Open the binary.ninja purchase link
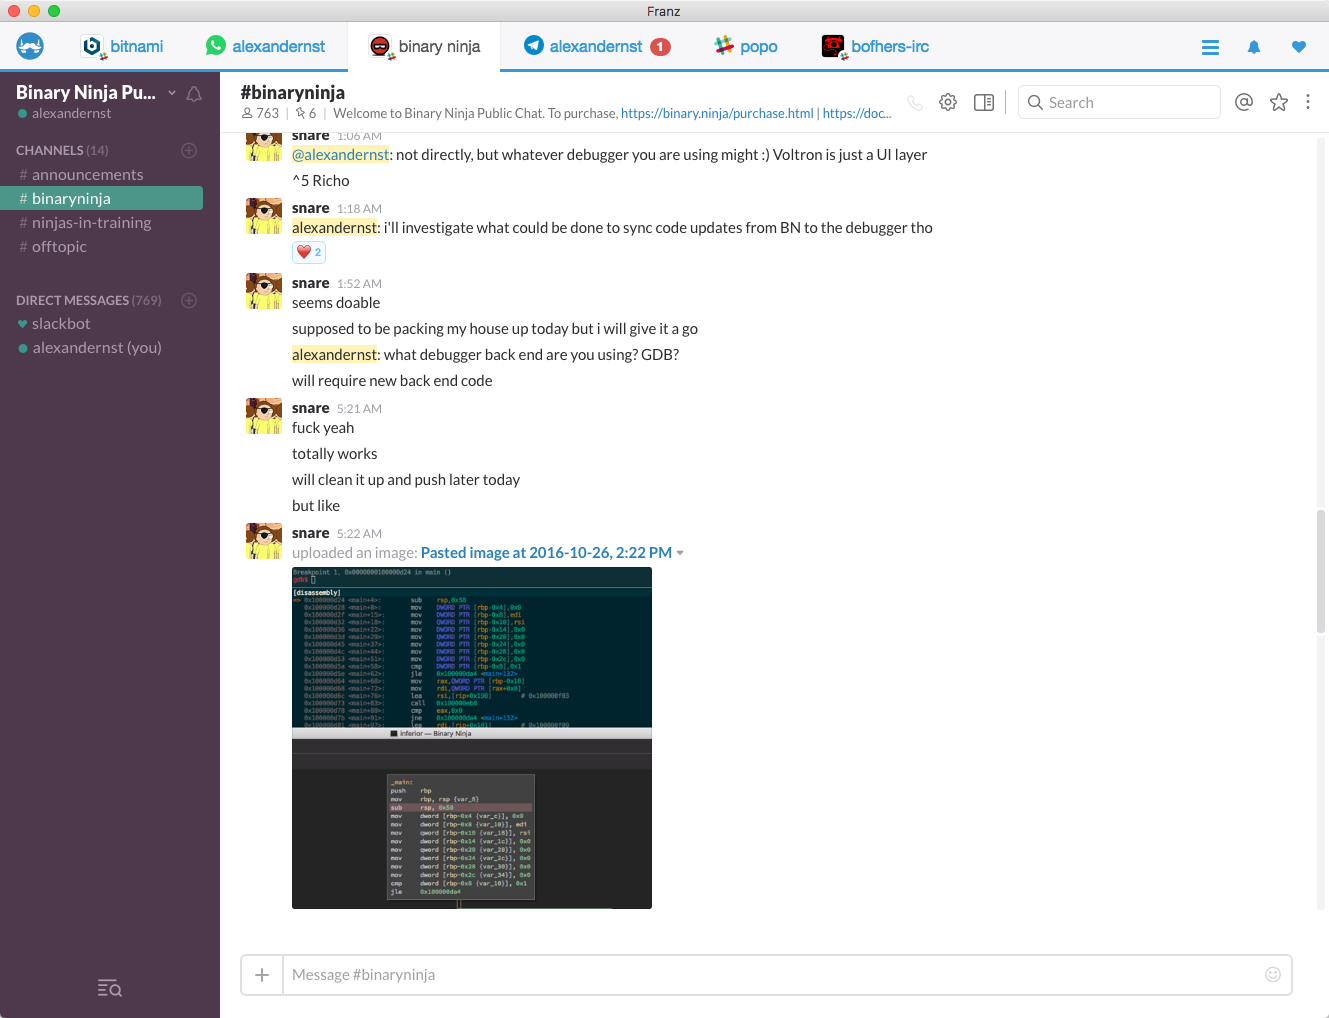Screen dimensions: 1329x1018 coord(717,113)
